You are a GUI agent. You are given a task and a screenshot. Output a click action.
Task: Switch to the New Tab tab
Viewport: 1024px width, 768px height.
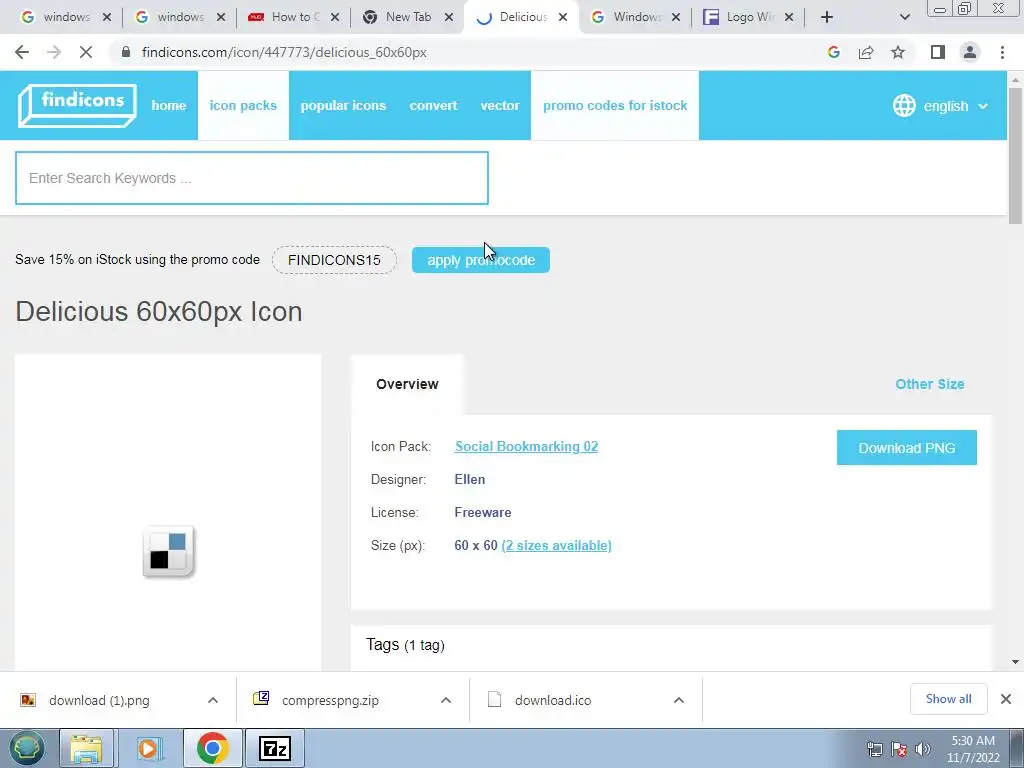coord(408,17)
